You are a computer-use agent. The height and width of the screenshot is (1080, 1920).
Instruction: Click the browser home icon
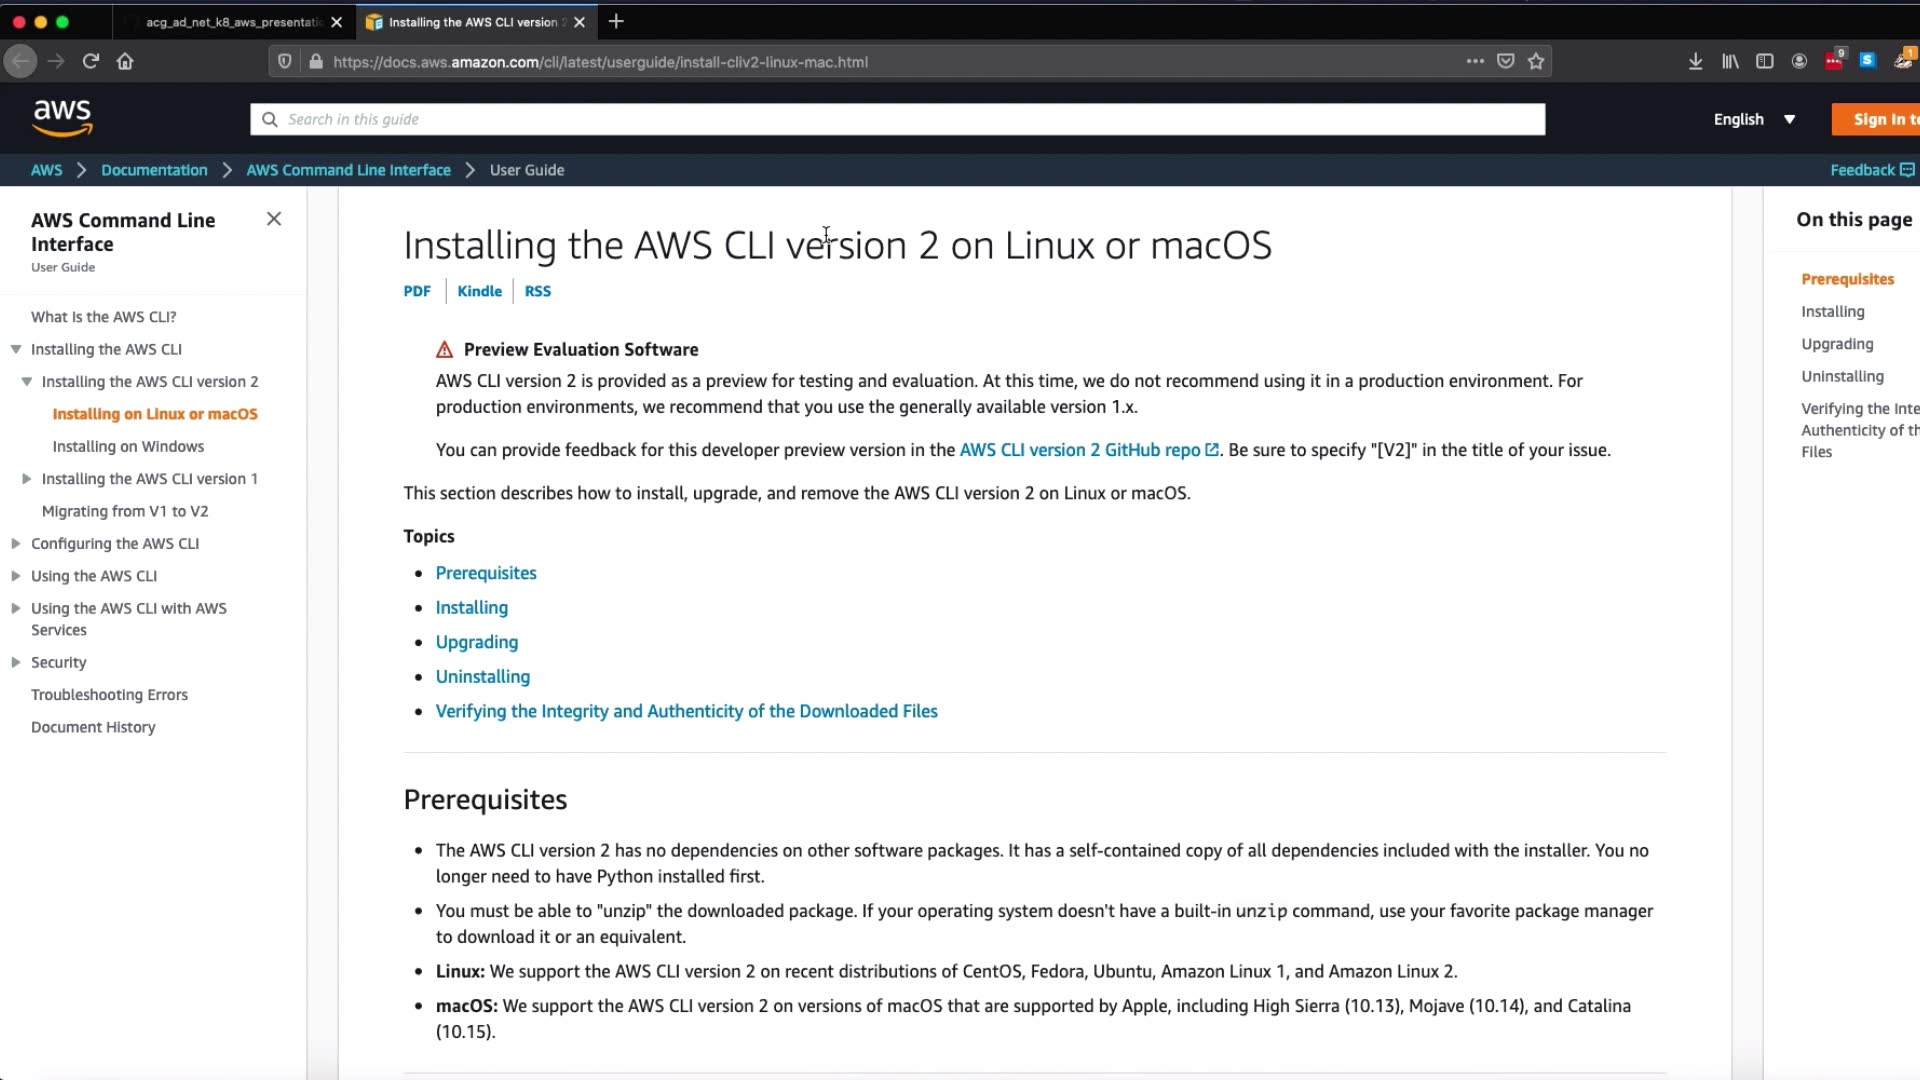coord(125,61)
